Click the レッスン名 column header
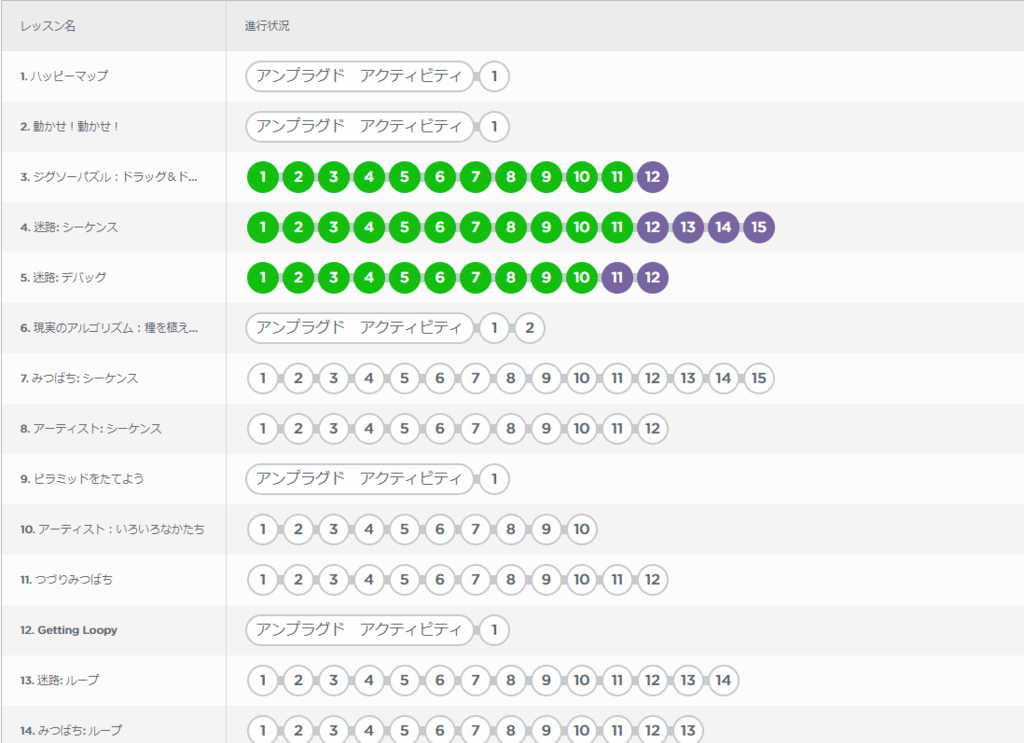1024x743 pixels. [x=48, y=26]
